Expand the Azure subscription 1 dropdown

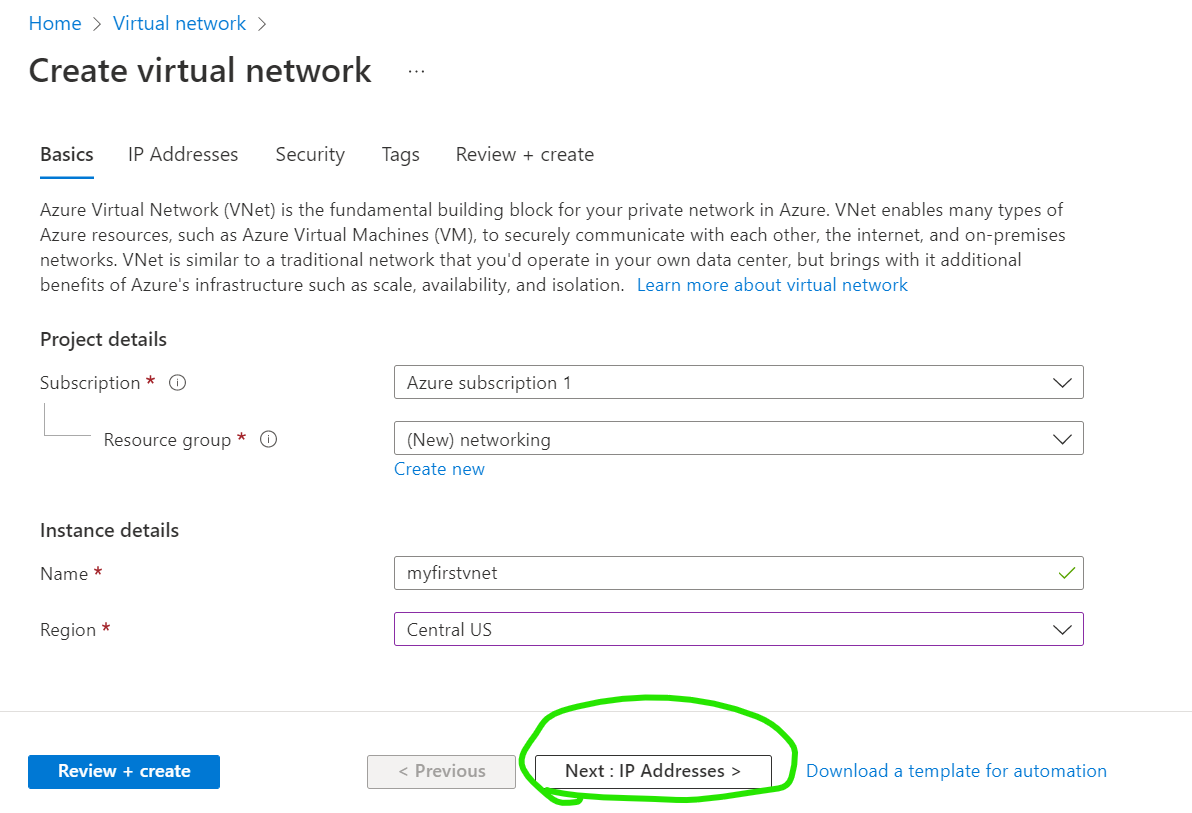pos(738,383)
